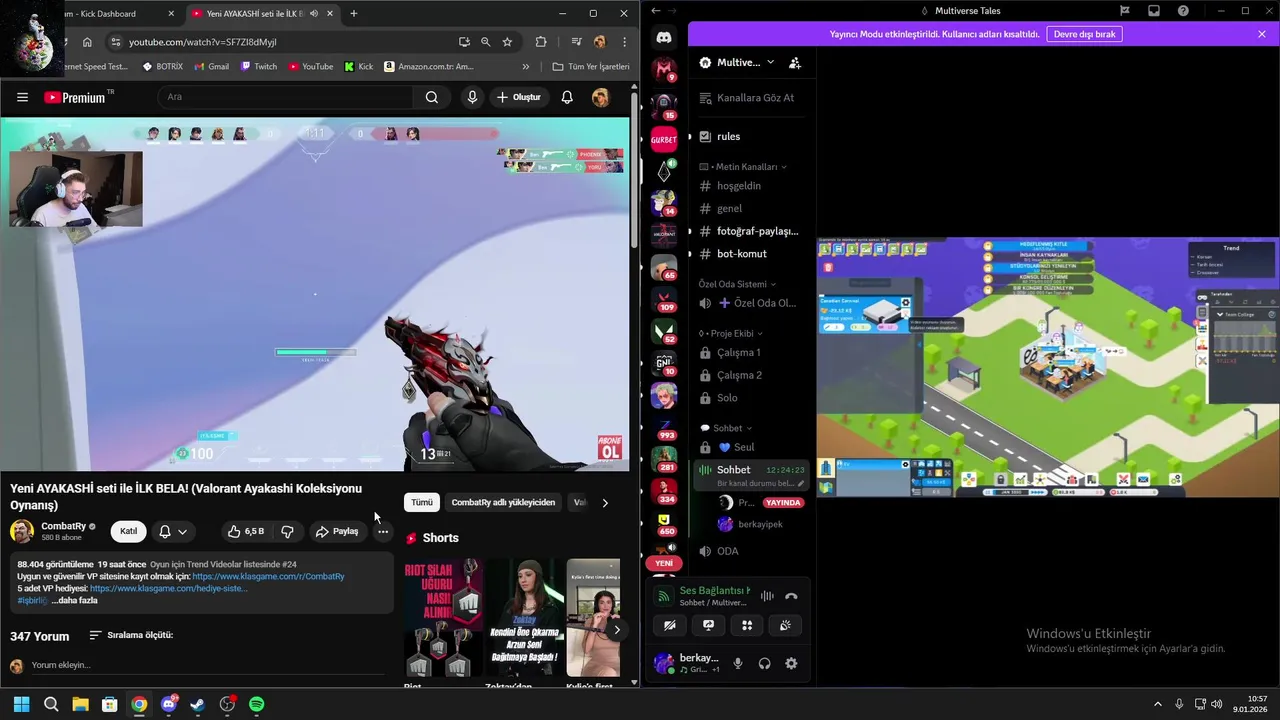This screenshot has width=1280, height=720.
Task: Open Discord noise suppression waveform icon
Action: [767, 596]
